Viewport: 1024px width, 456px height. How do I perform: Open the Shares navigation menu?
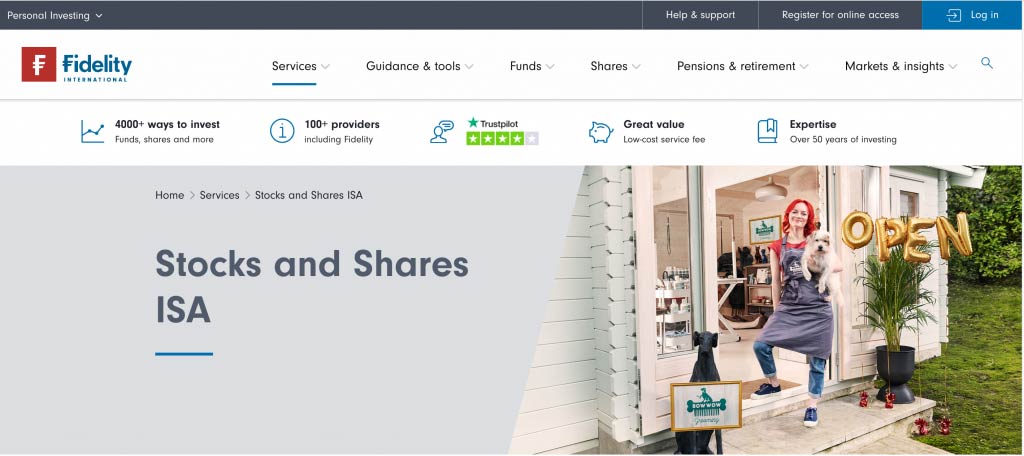tap(615, 66)
